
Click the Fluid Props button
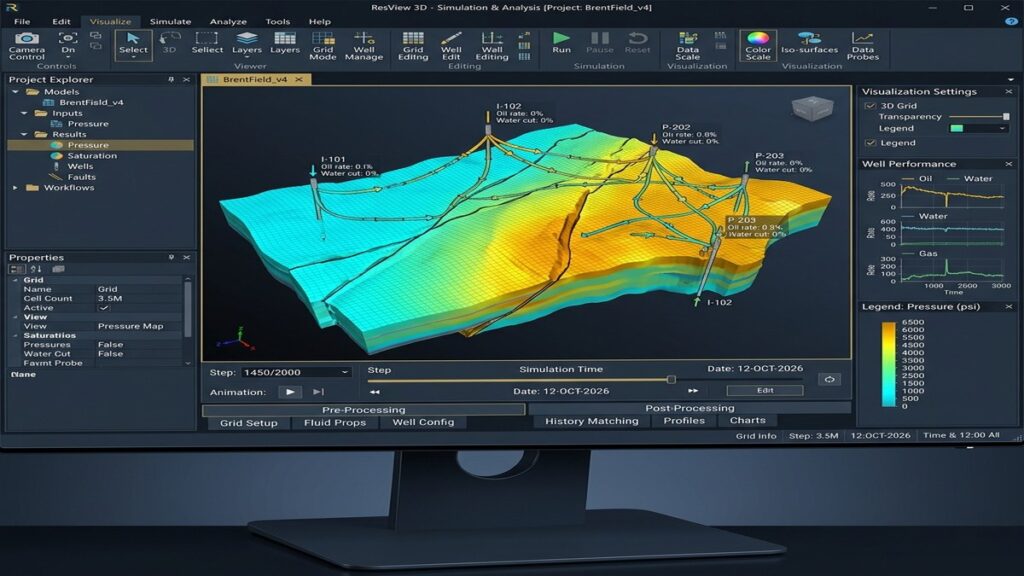(334, 423)
